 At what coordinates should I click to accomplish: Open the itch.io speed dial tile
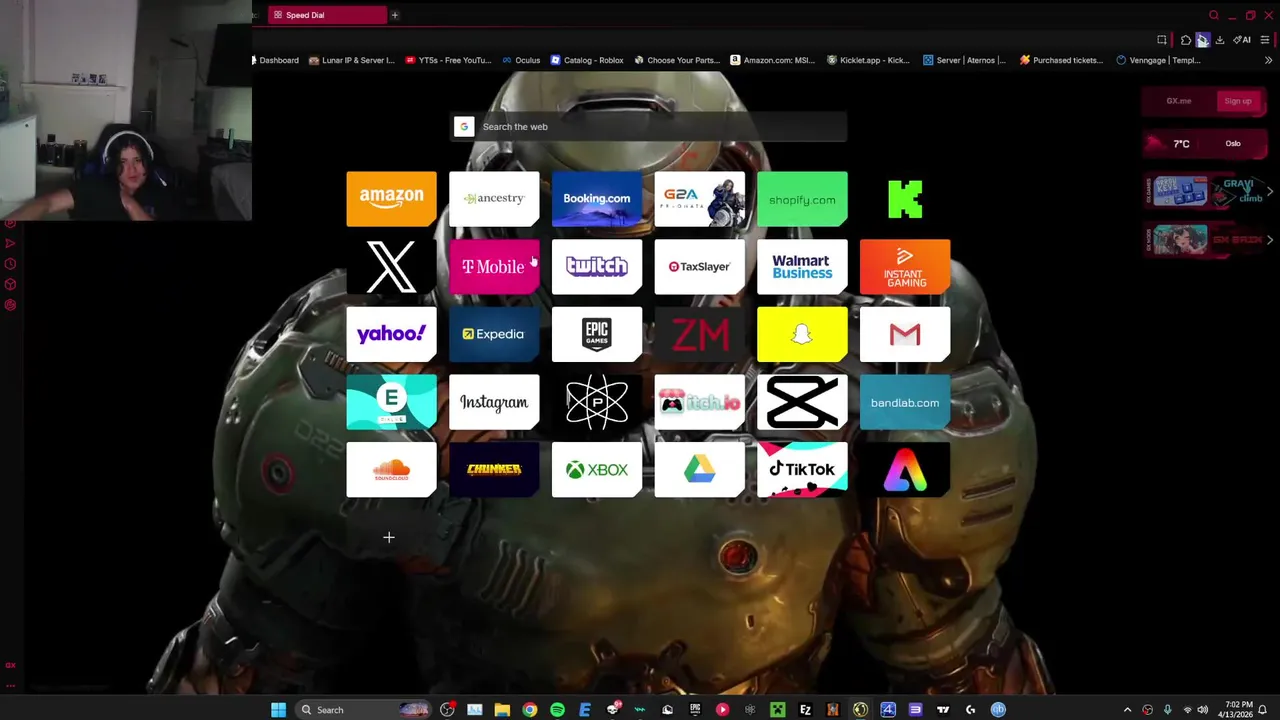[x=699, y=402]
